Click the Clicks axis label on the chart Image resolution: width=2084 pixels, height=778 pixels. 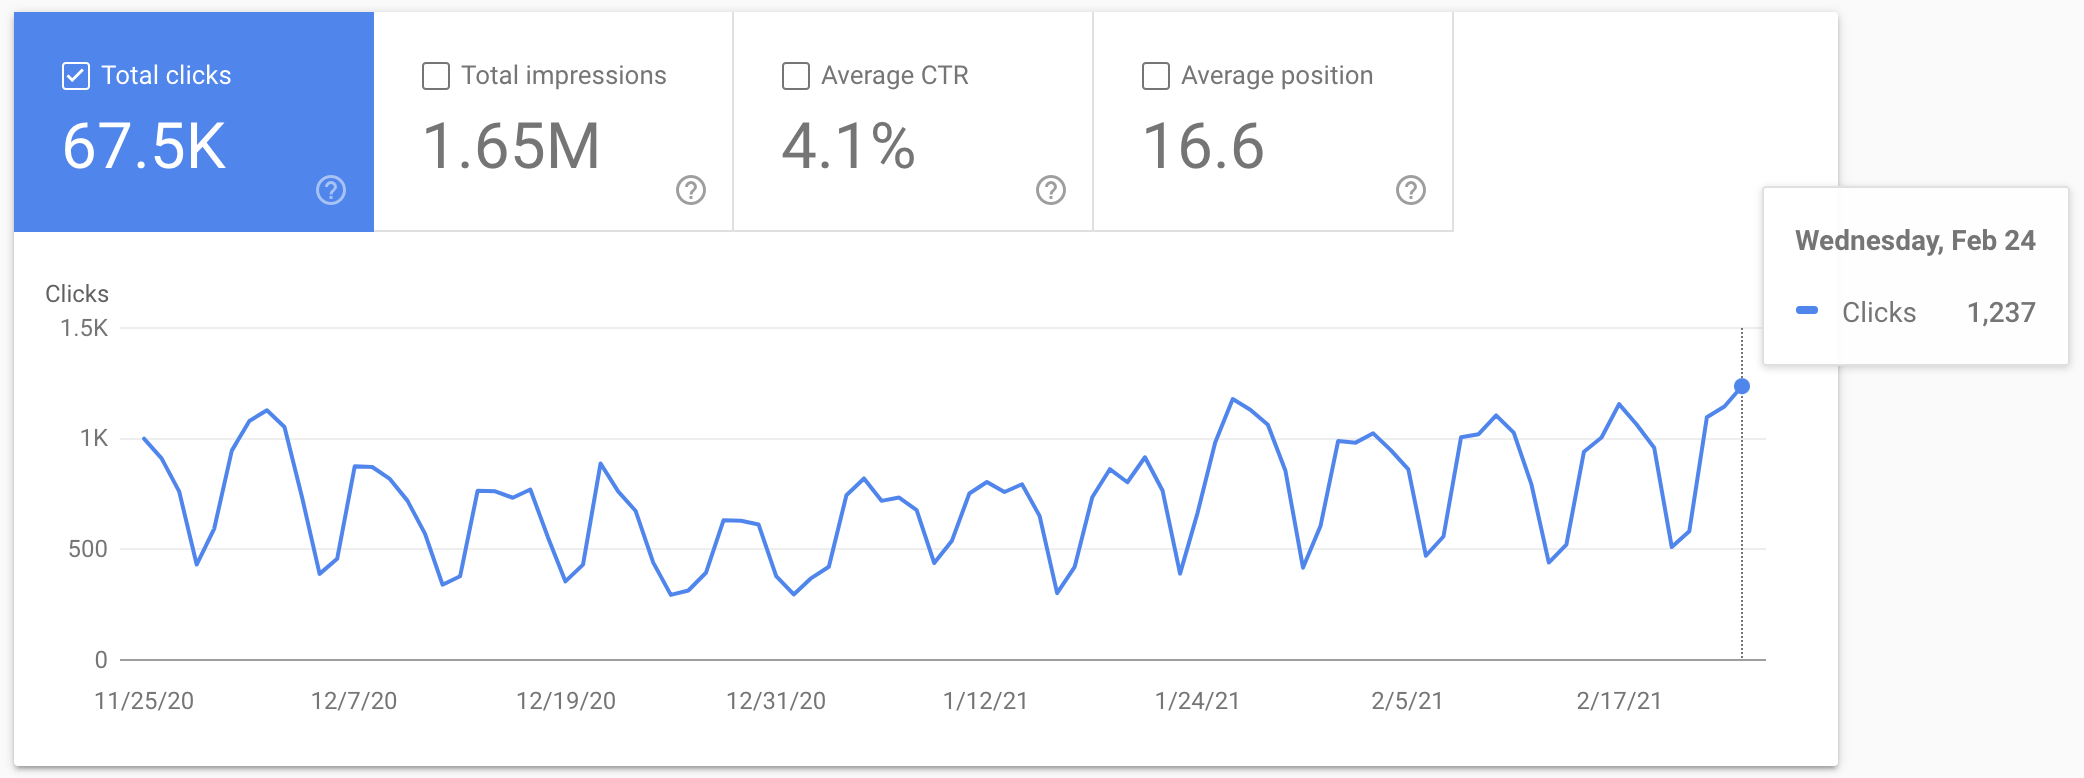point(77,294)
